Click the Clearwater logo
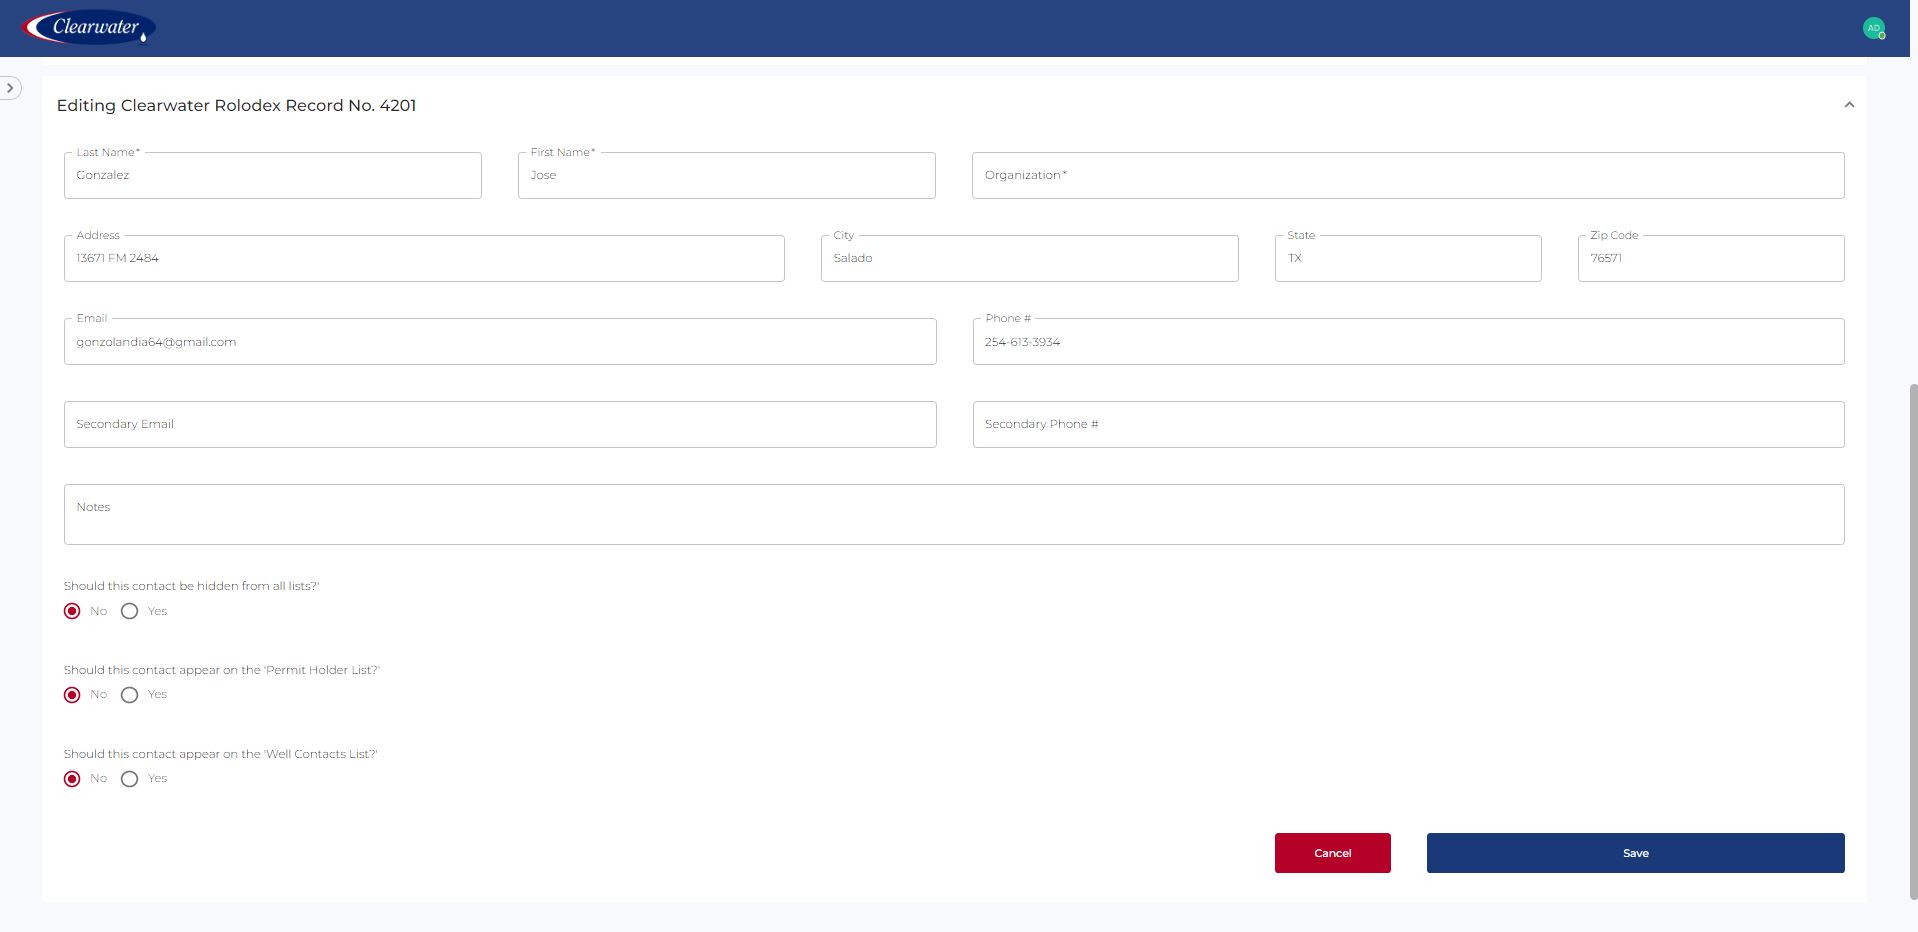Screen dimensions: 1918x932 pos(88,28)
